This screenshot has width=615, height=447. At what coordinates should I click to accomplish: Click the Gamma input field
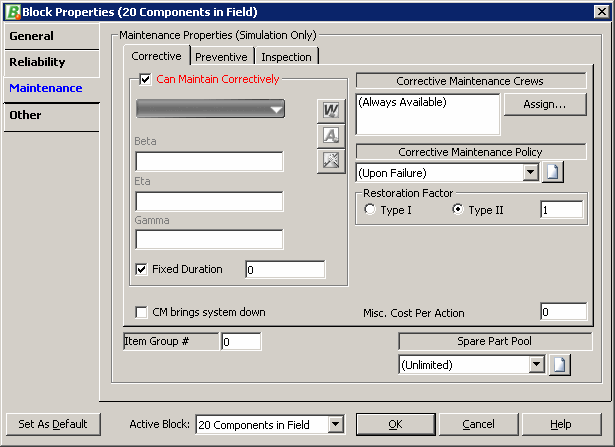tap(209, 240)
